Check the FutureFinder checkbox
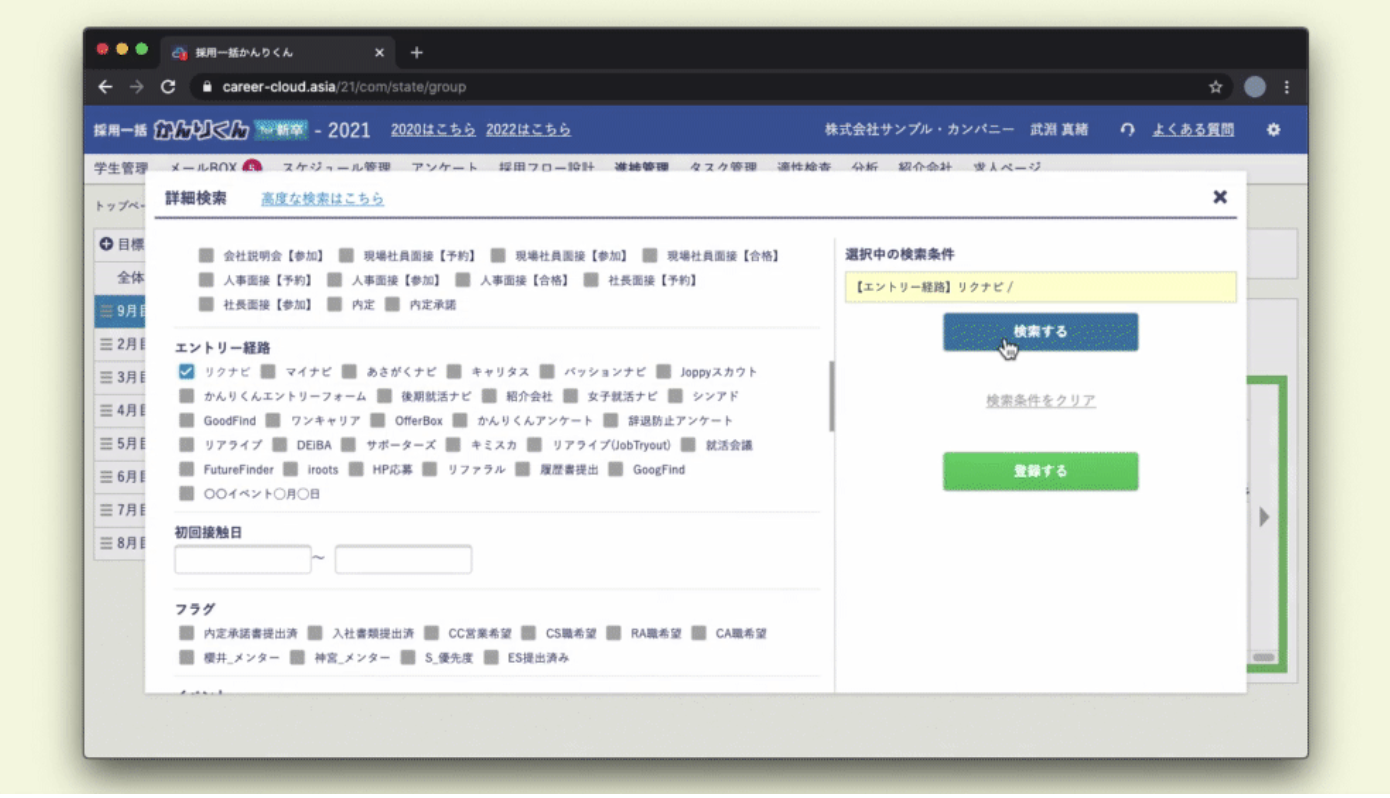 pyautogui.click(x=186, y=469)
